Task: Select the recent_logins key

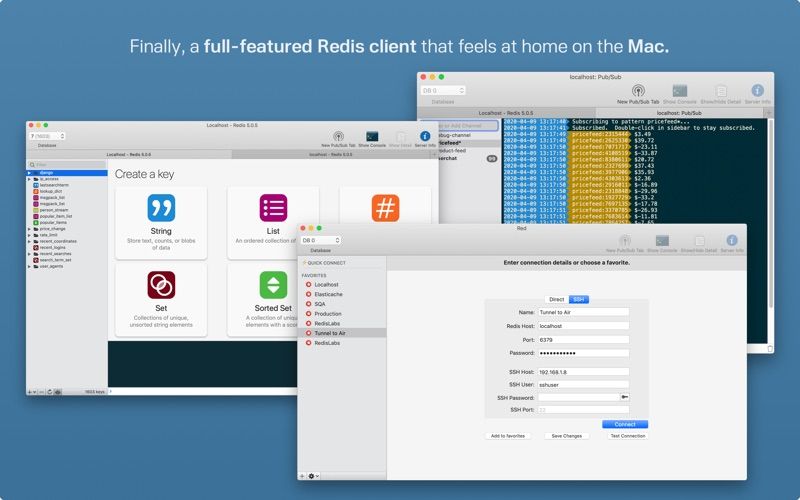Action: 52,247
